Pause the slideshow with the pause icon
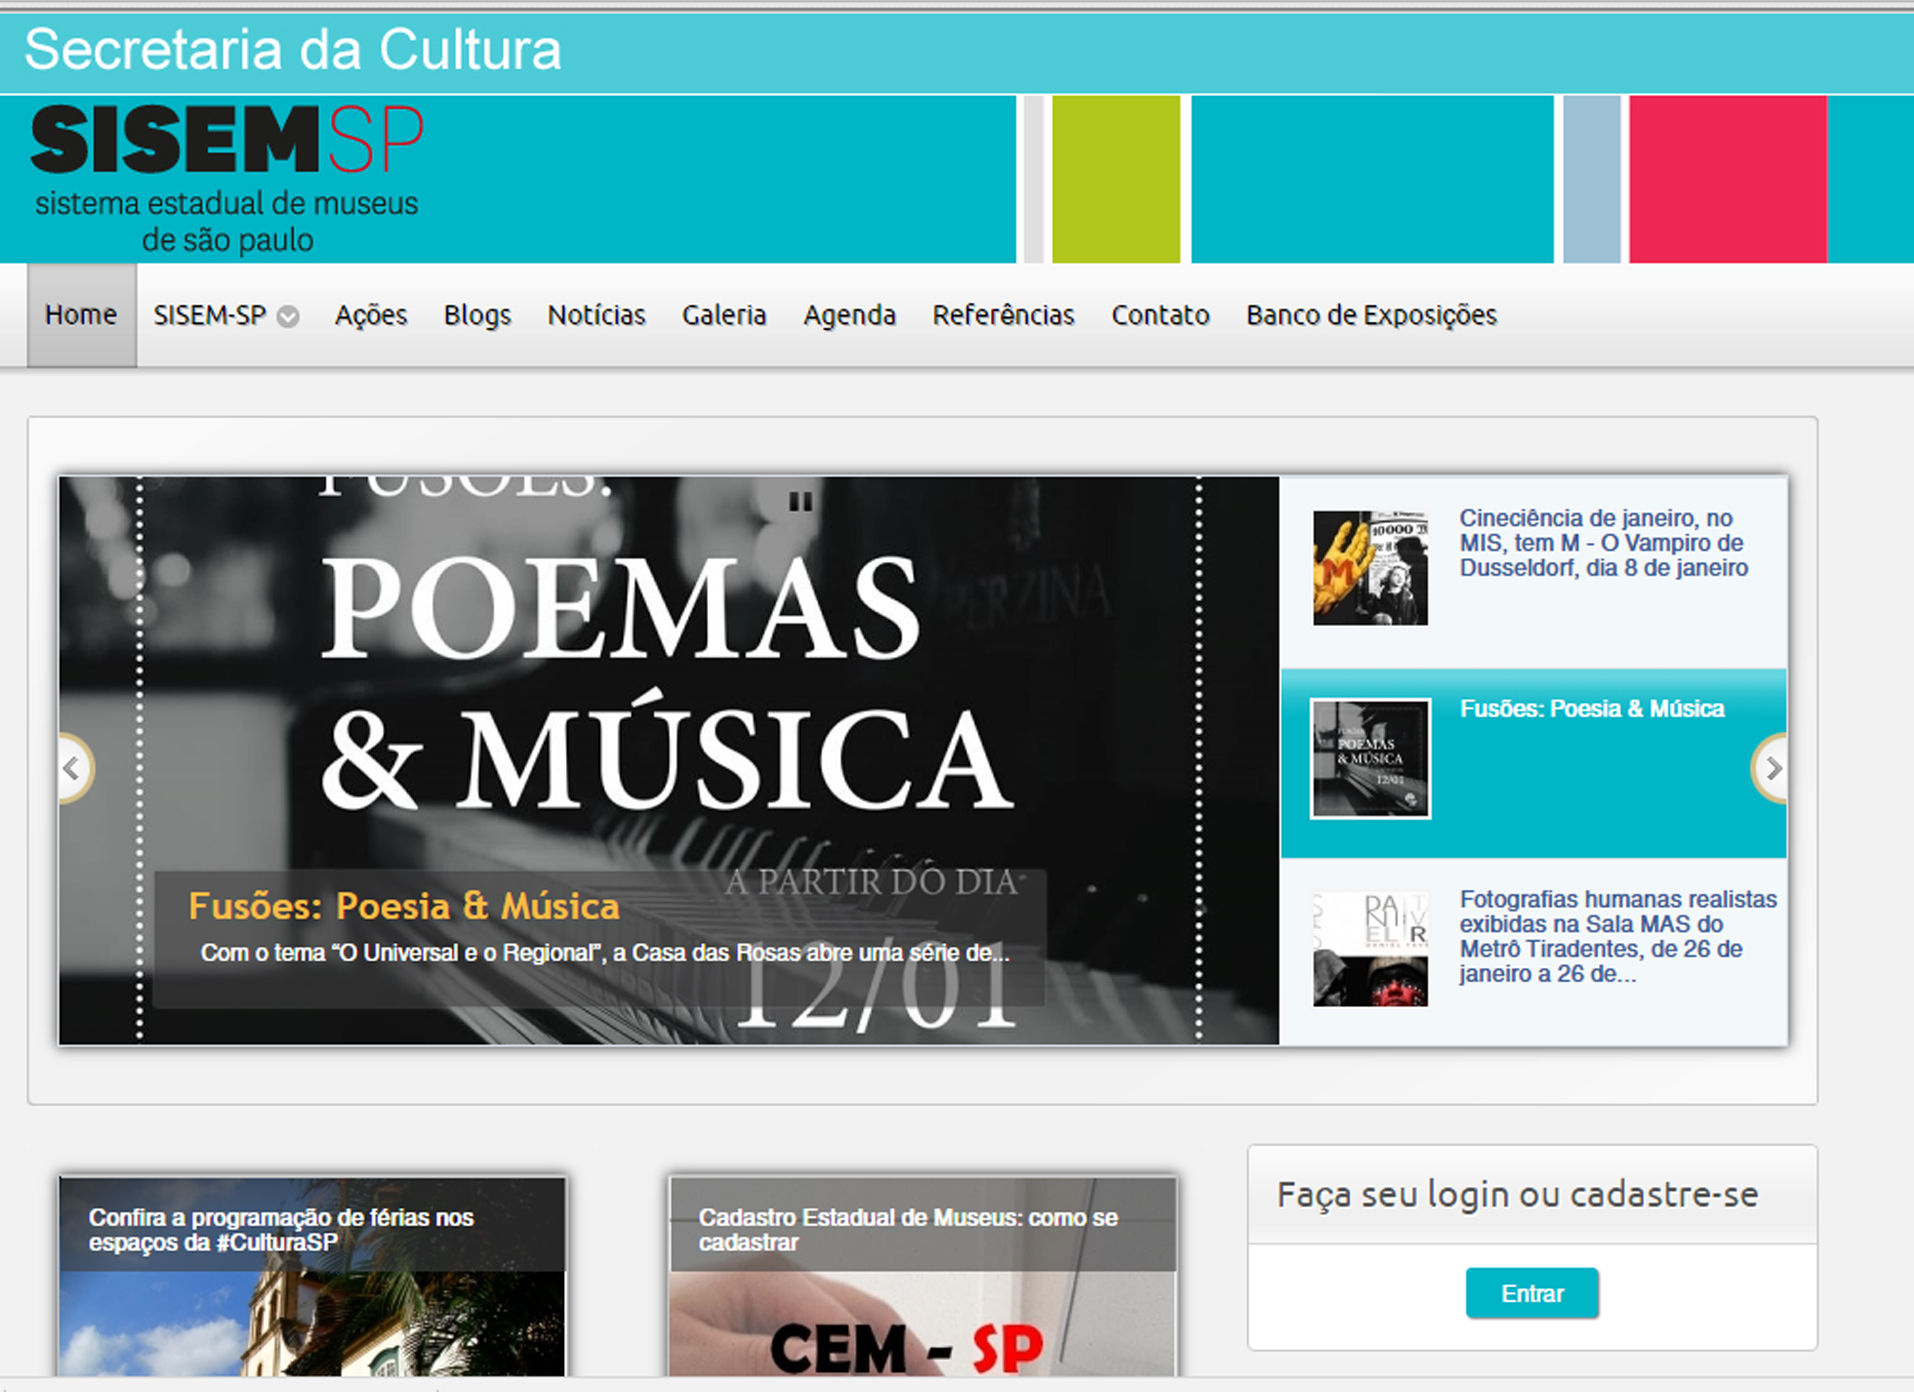Viewport: 1914px width, 1392px height. (800, 501)
